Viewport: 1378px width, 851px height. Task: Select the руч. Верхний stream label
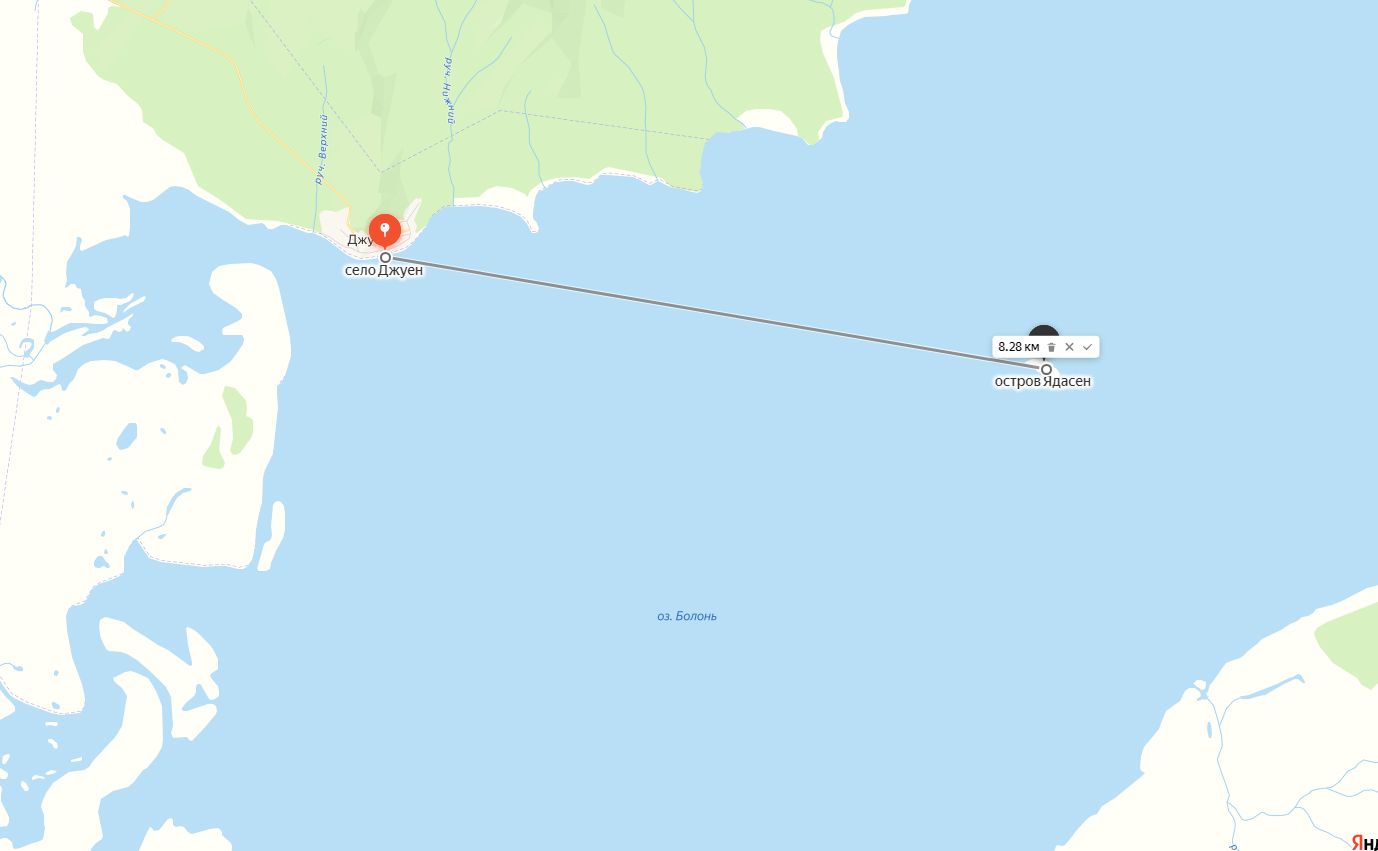click(322, 149)
